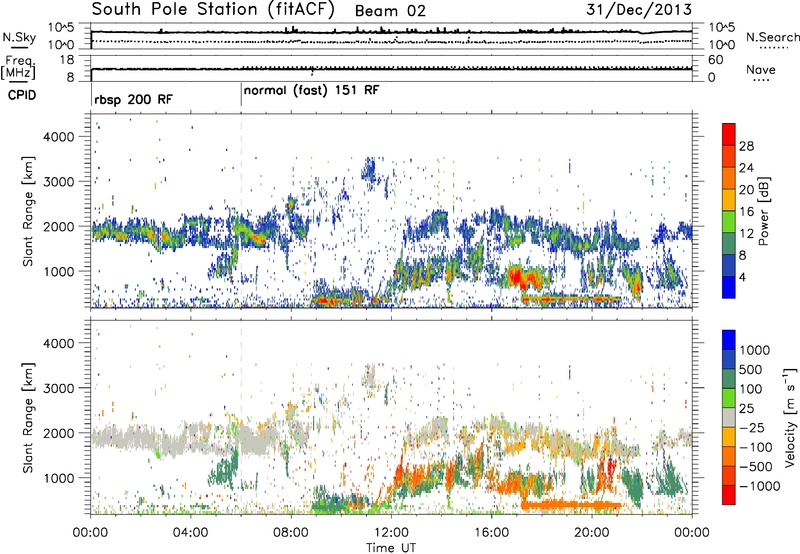Click the '1000' tick on Velocity colorbar
Viewport: 800px width, 554px height.
[754, 350]
